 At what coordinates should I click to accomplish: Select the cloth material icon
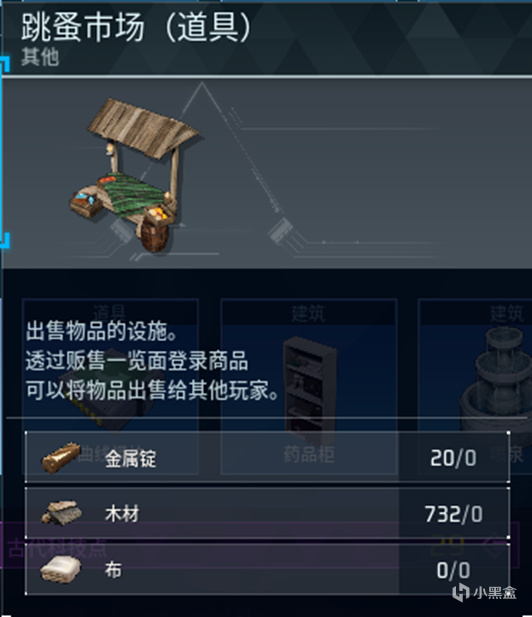coord(61,569)
